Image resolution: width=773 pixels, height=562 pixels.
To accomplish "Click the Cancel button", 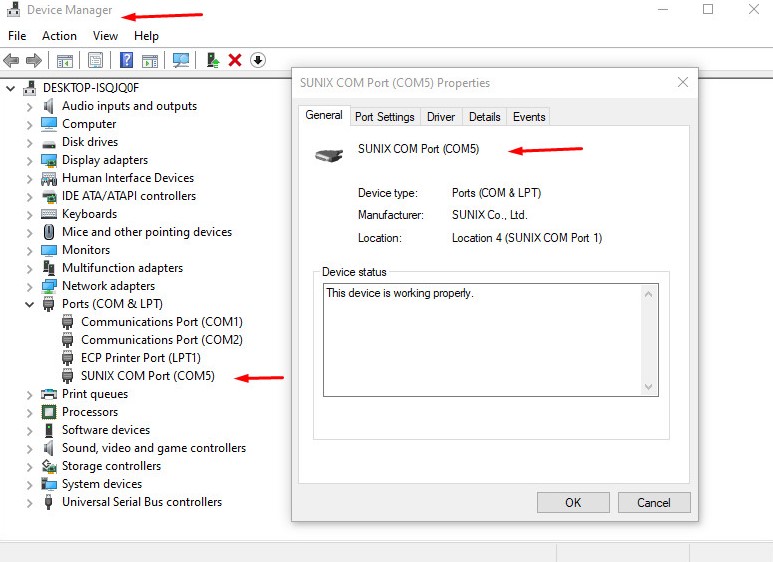I will pyautogui.click(x=654, y=502).
